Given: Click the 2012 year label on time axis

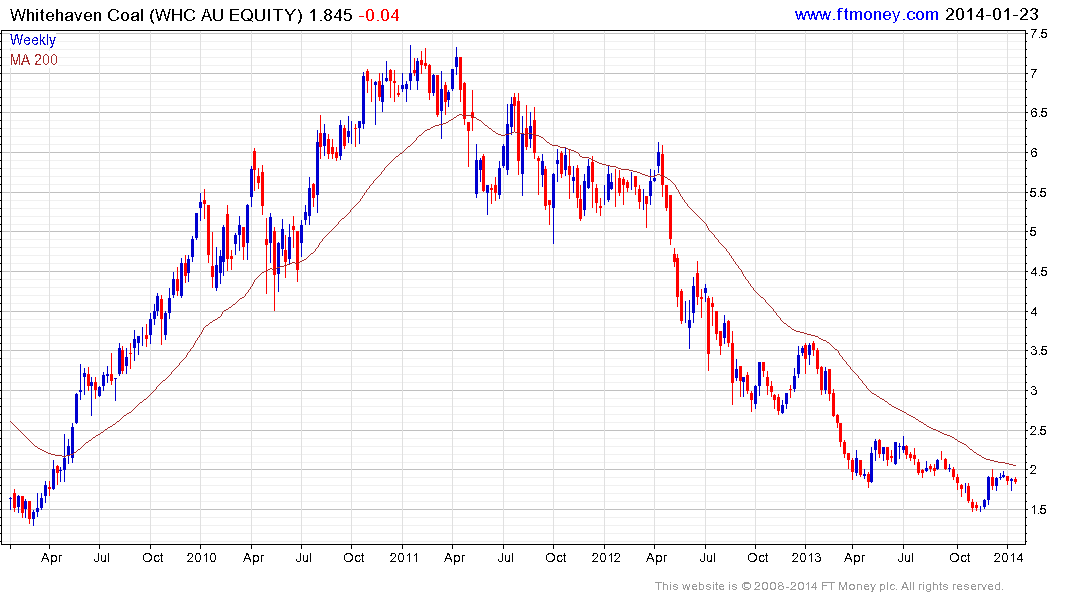Looking at the screenshot, I should click(606, 557).
